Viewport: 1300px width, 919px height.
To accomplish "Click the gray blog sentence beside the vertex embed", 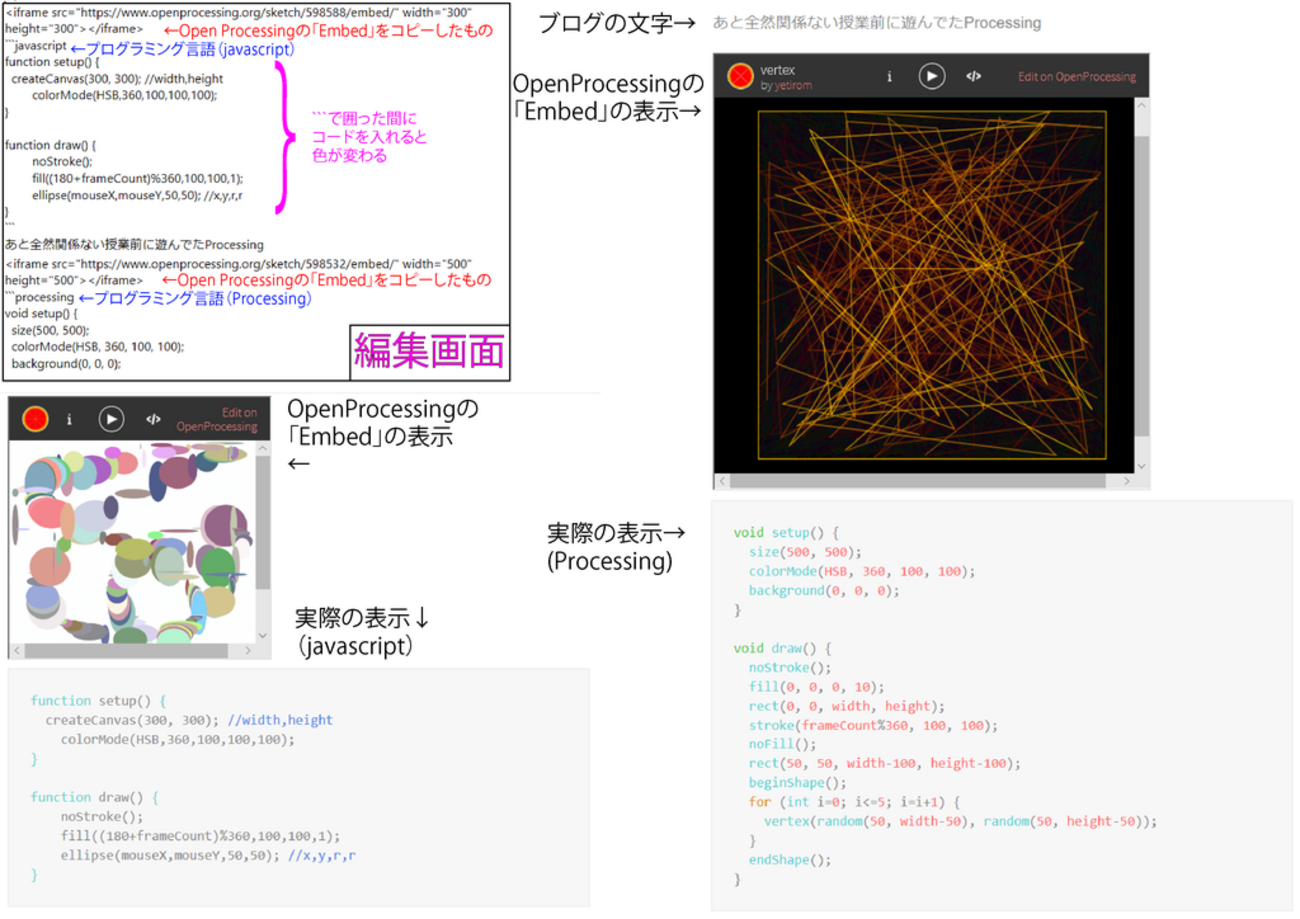I will pyautogui.click(x=877, y=22).
